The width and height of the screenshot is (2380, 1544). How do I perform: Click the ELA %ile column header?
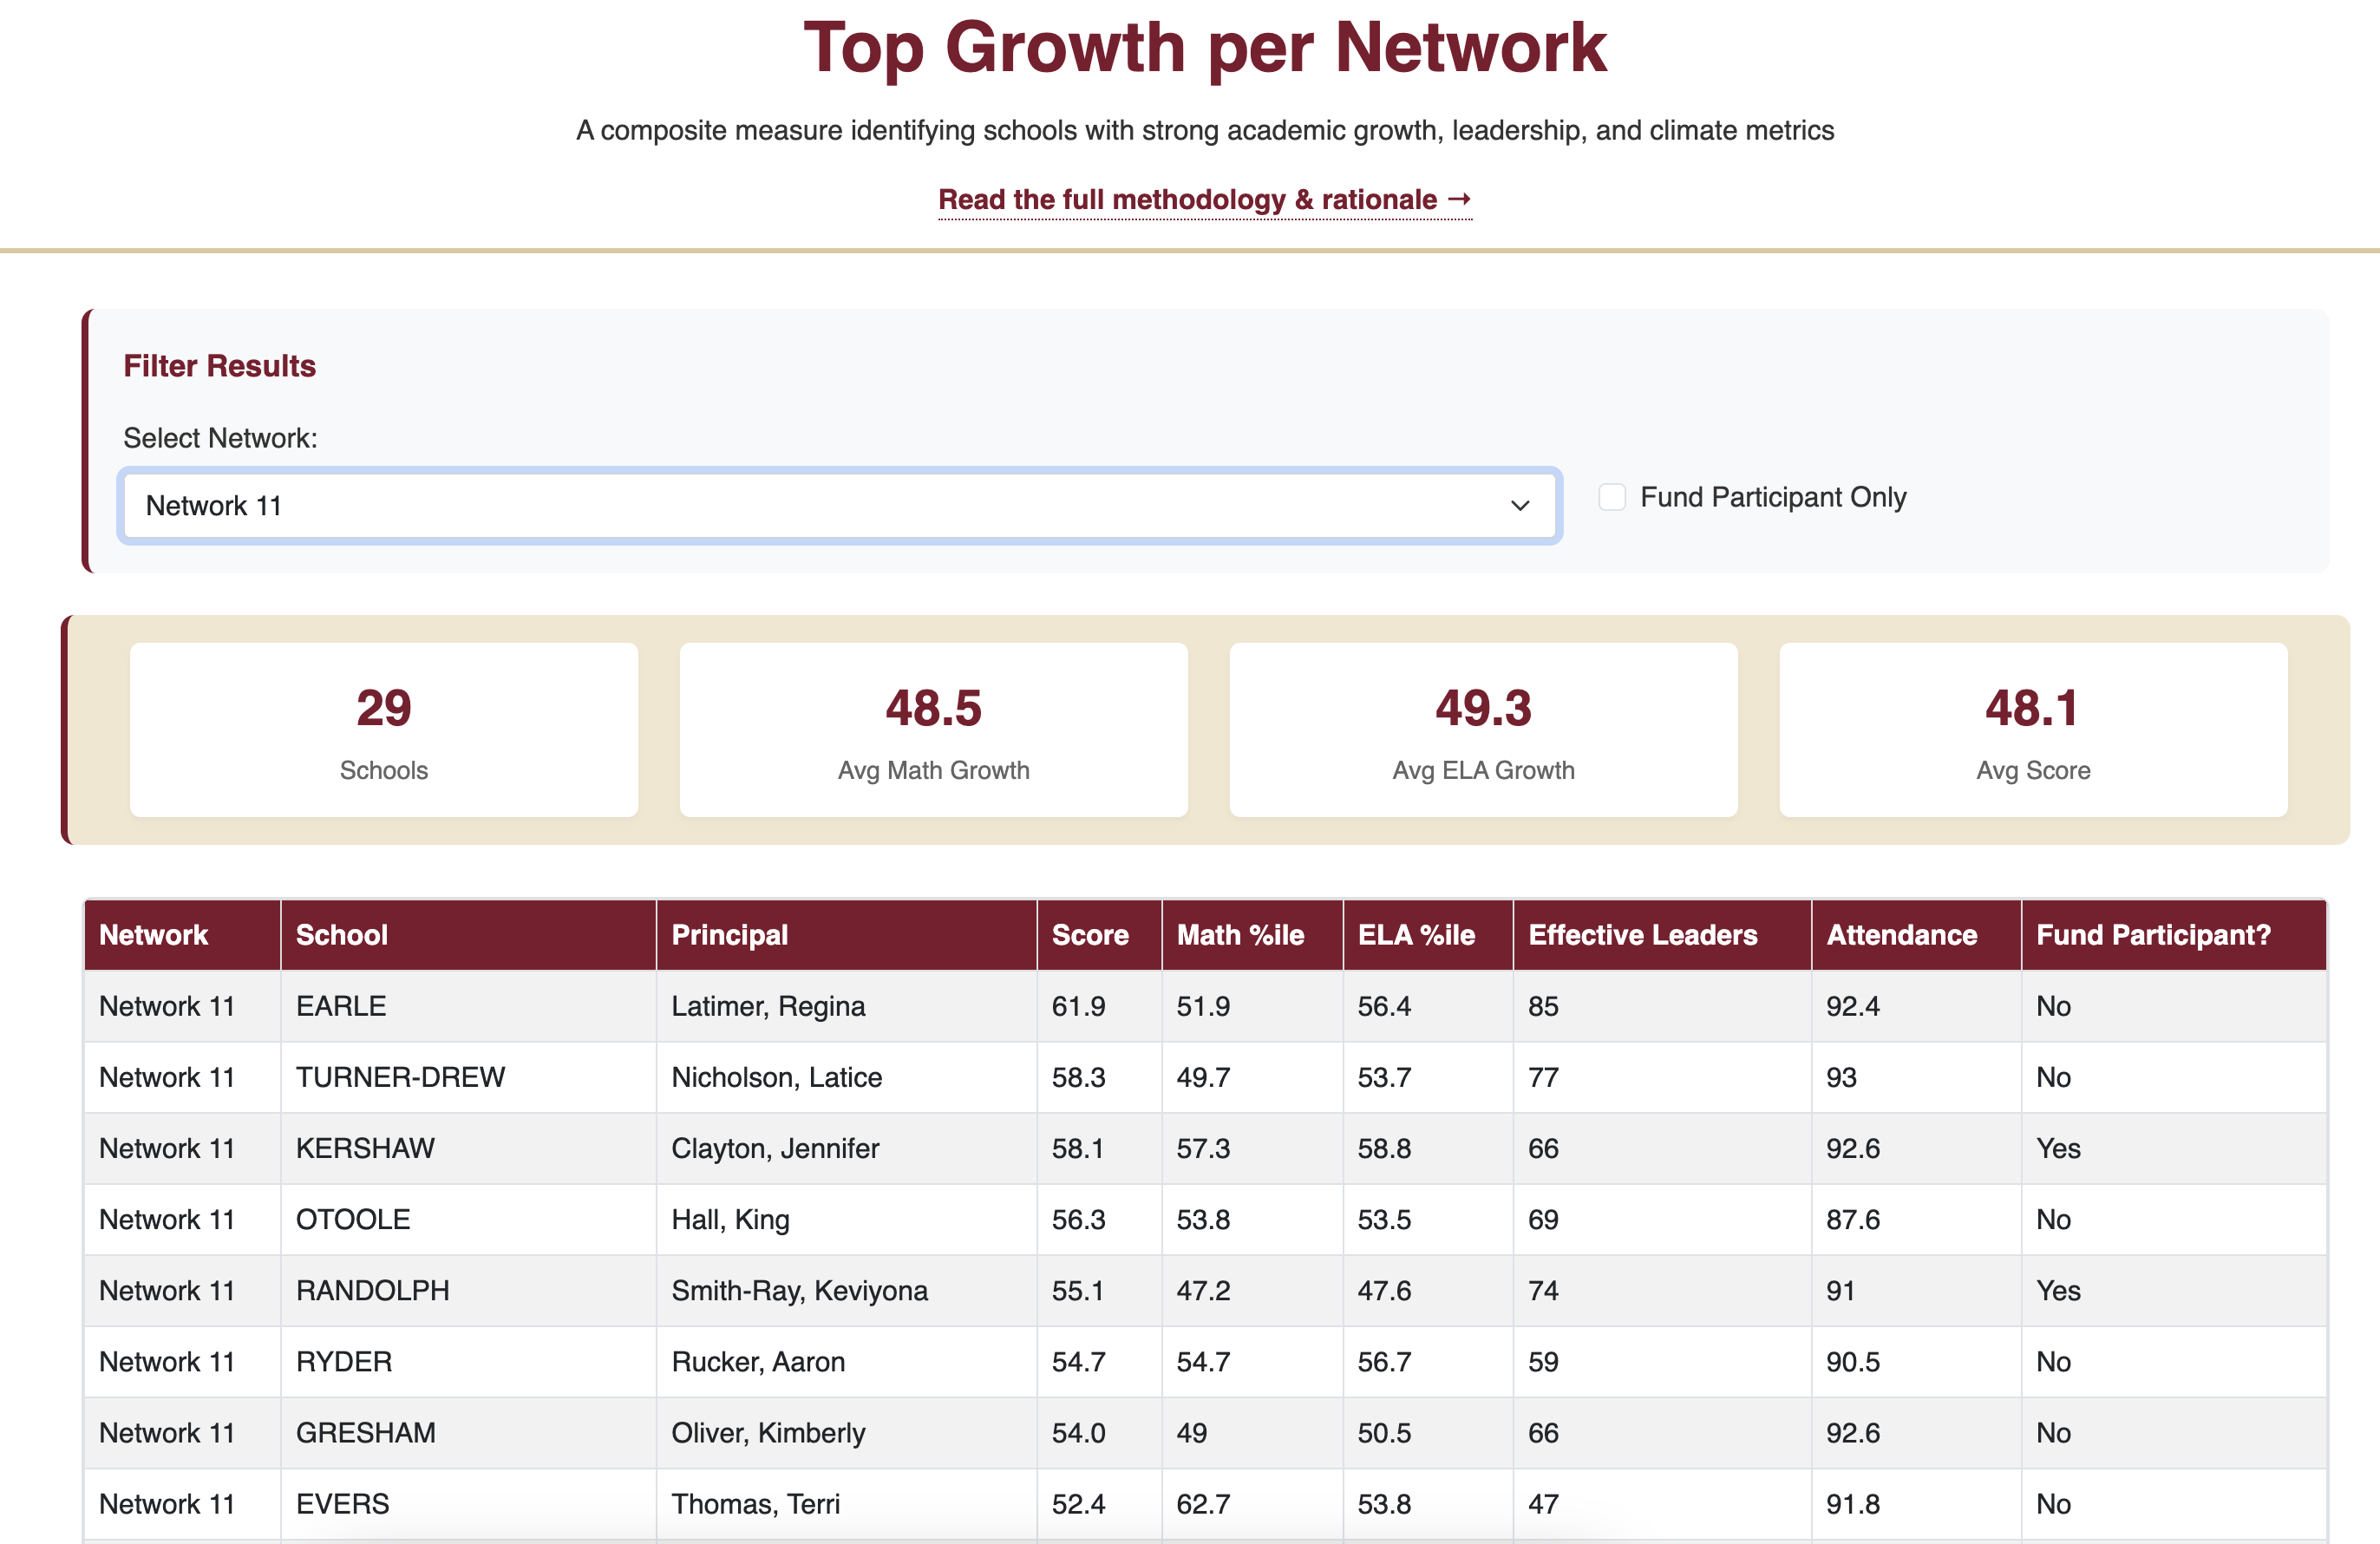pyautogui.click(x=1416, y=935)
